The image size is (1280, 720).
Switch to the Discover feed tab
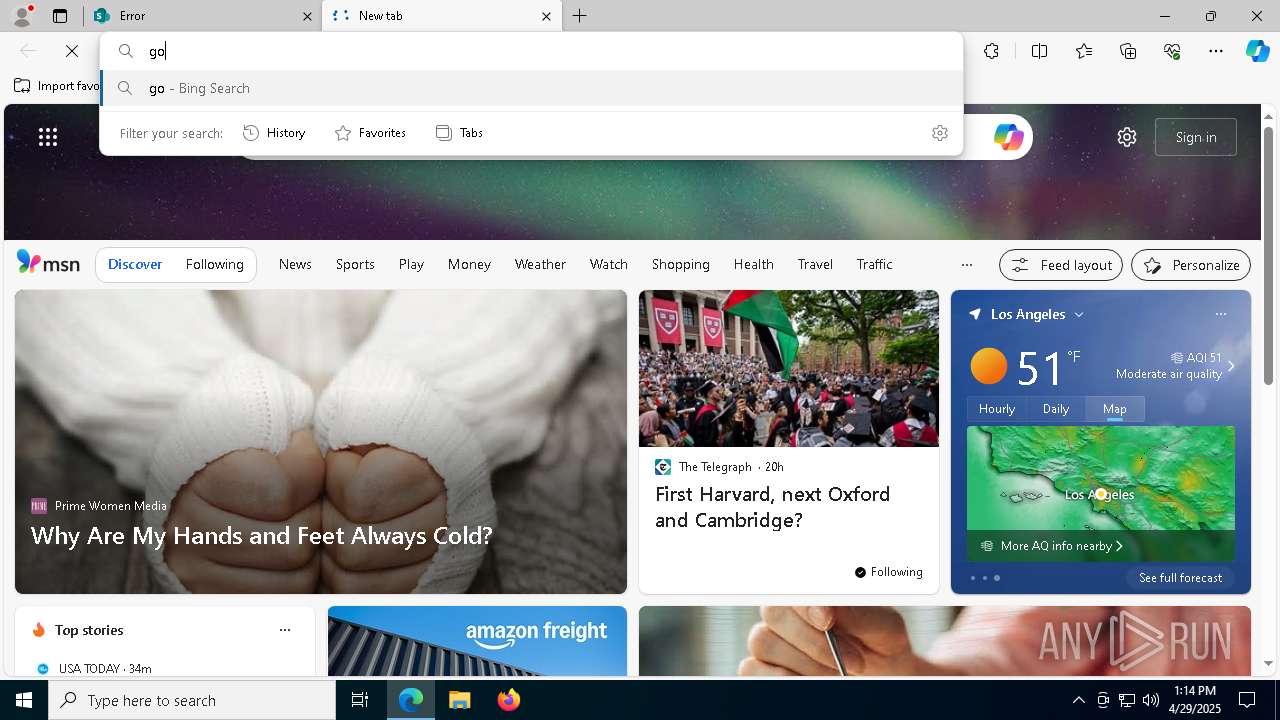click(x=135, y=264)
